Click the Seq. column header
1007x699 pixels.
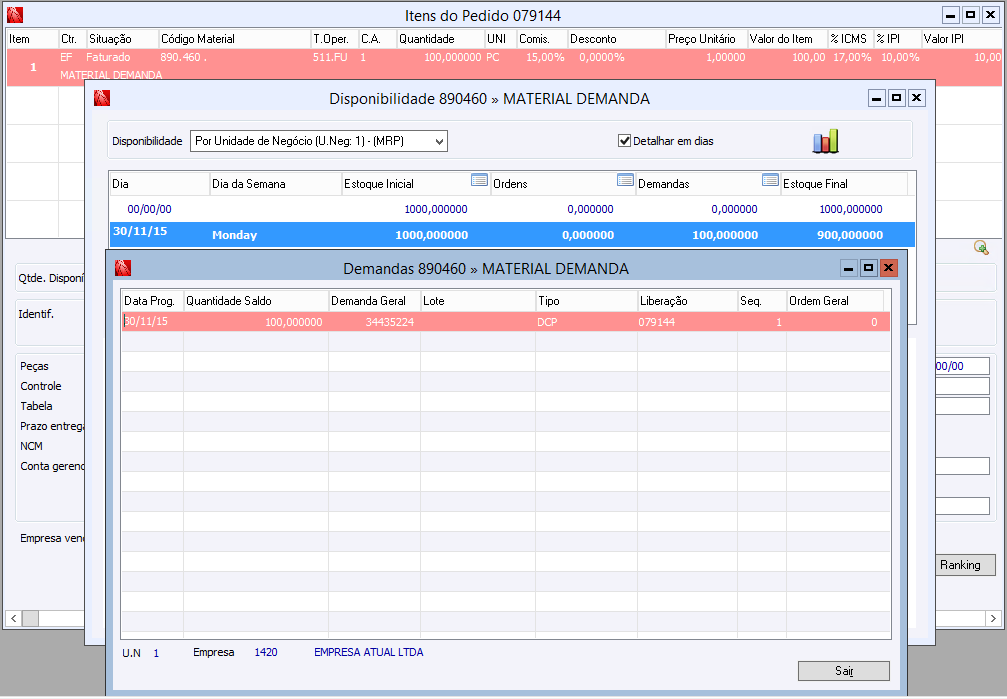click(762, 301)
